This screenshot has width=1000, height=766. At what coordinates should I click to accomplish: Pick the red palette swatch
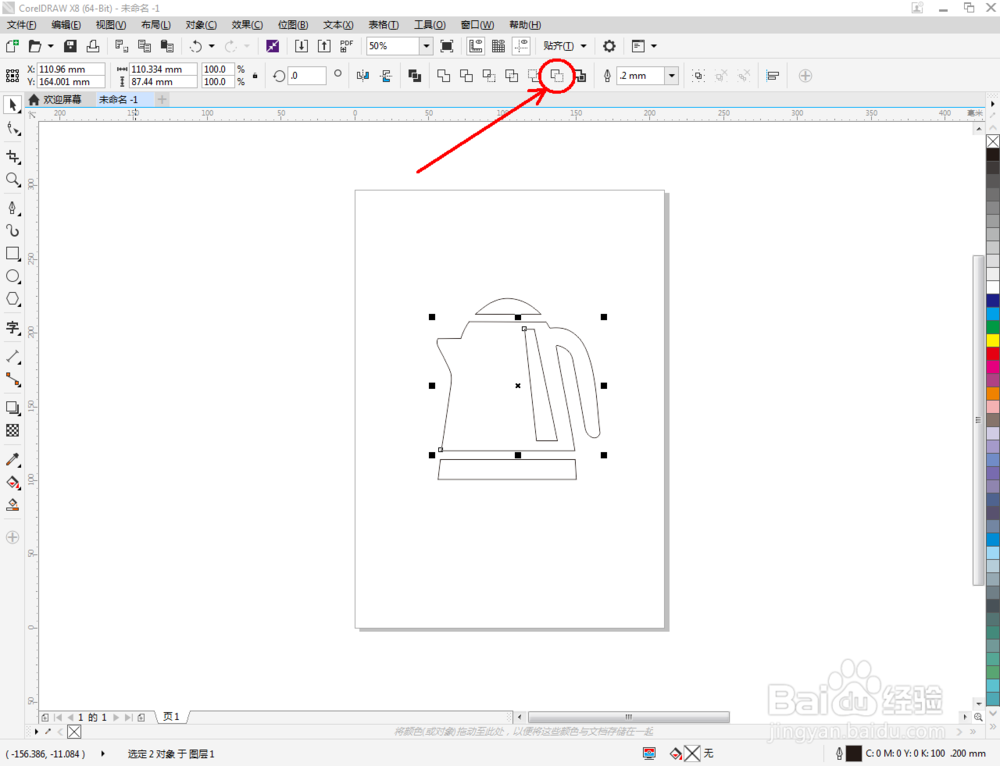pos(993,353)
